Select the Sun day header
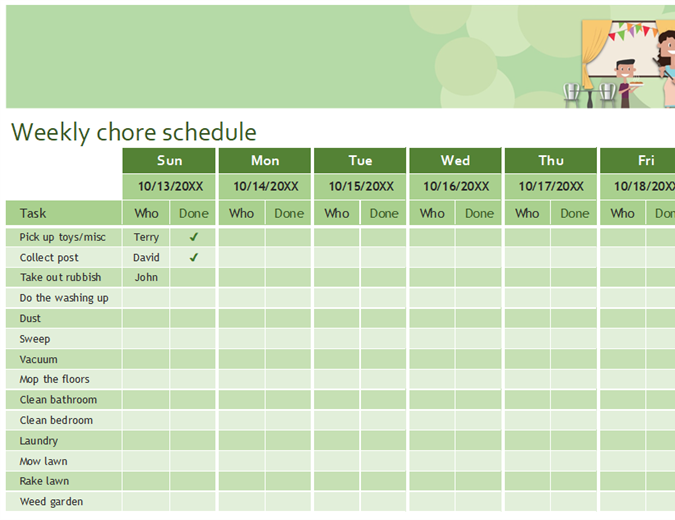Image resolution: width=675 pixels, height=520 pixels. (169, 160)
